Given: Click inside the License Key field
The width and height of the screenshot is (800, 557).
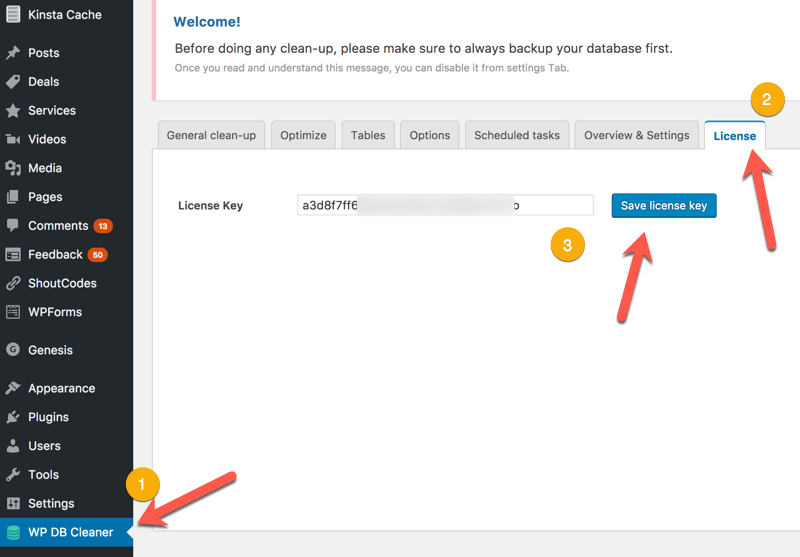Looking at the screenshot, I should 445,205.
